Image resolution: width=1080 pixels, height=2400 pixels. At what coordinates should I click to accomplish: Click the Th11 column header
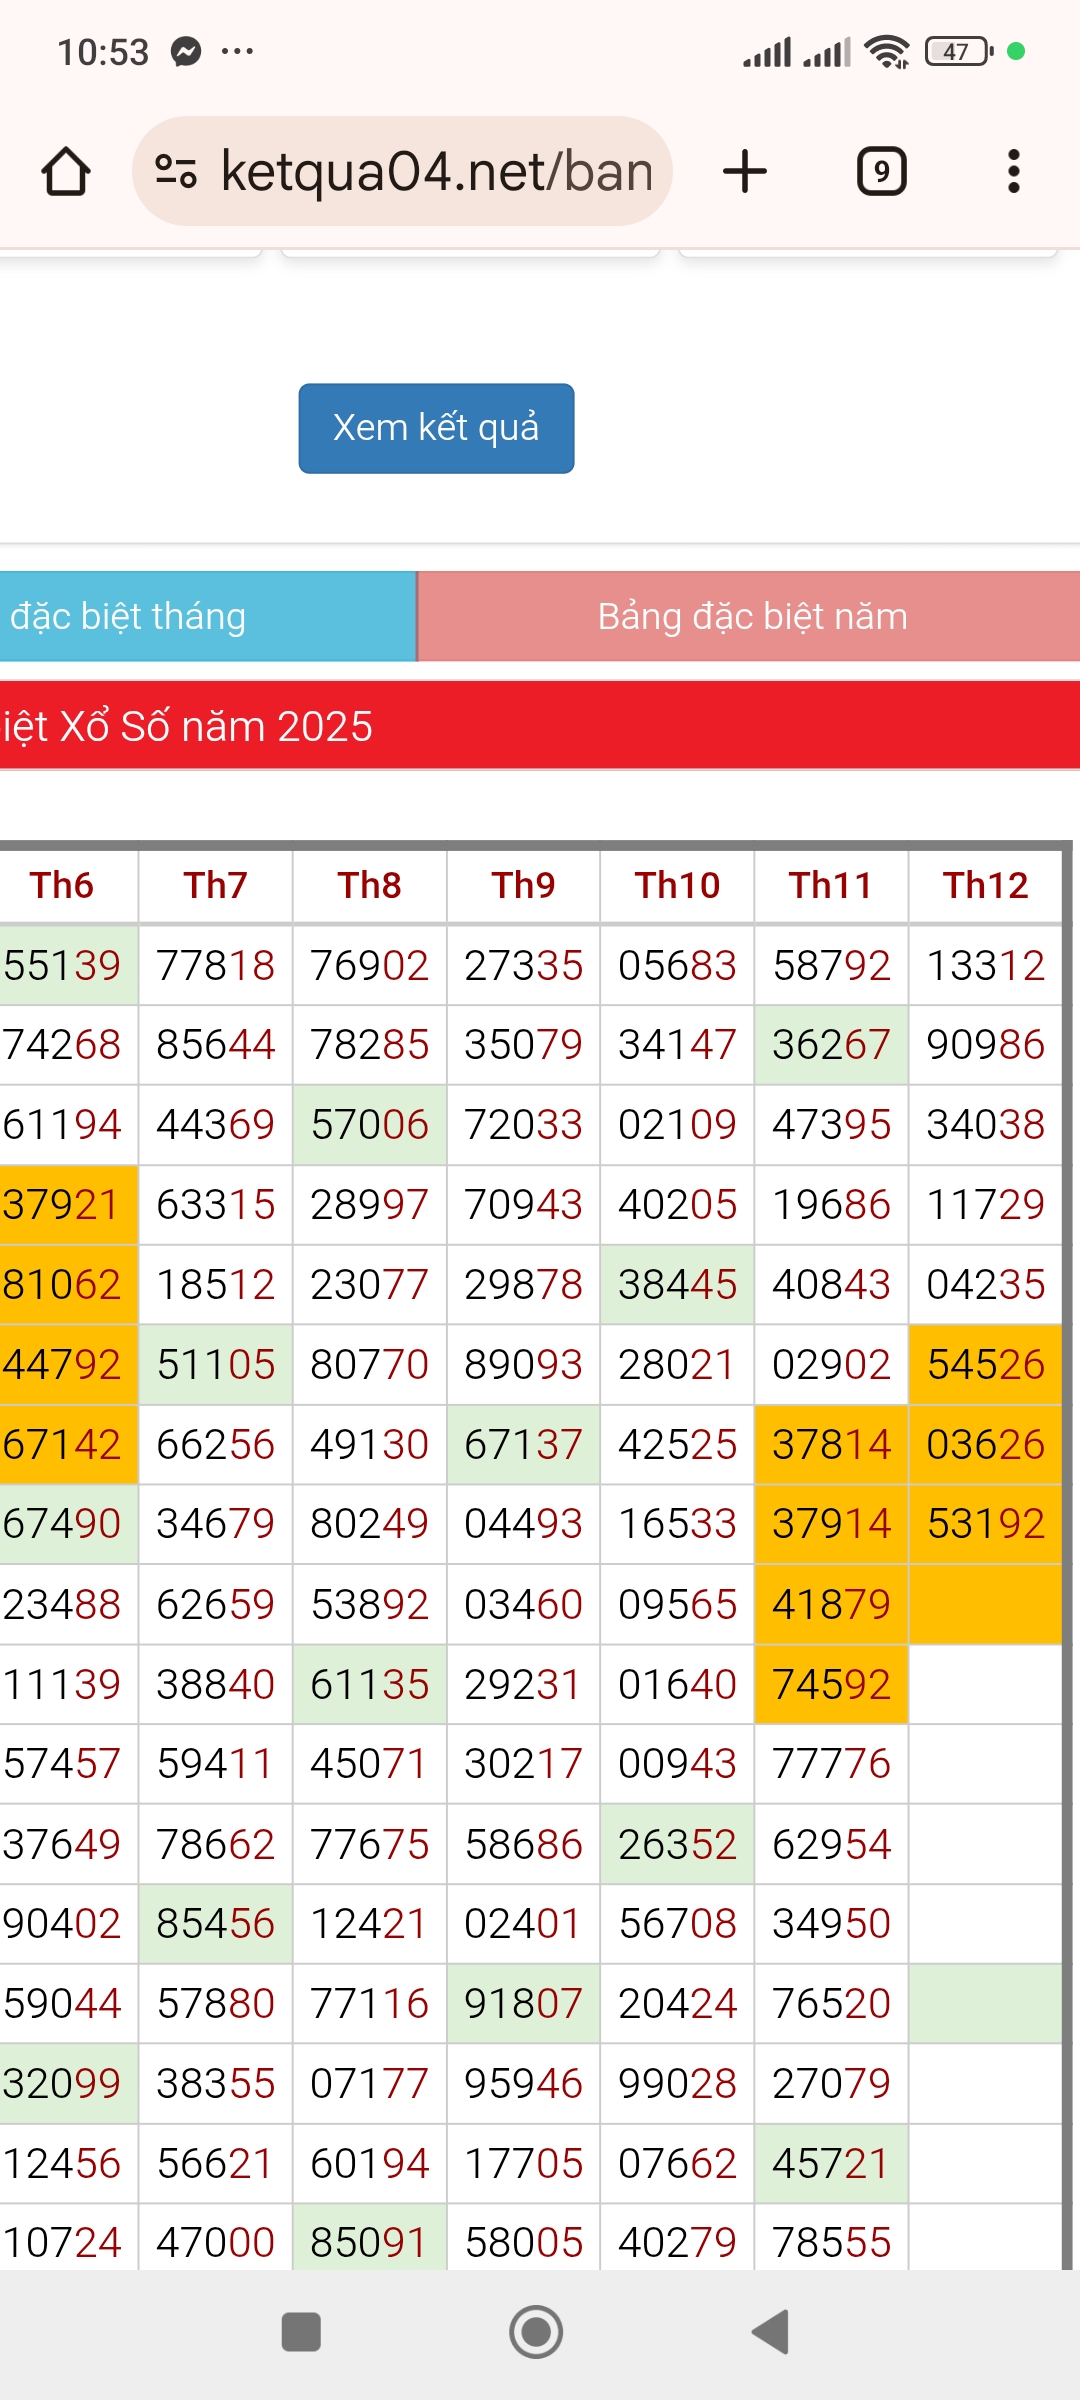tap(832, 885)
